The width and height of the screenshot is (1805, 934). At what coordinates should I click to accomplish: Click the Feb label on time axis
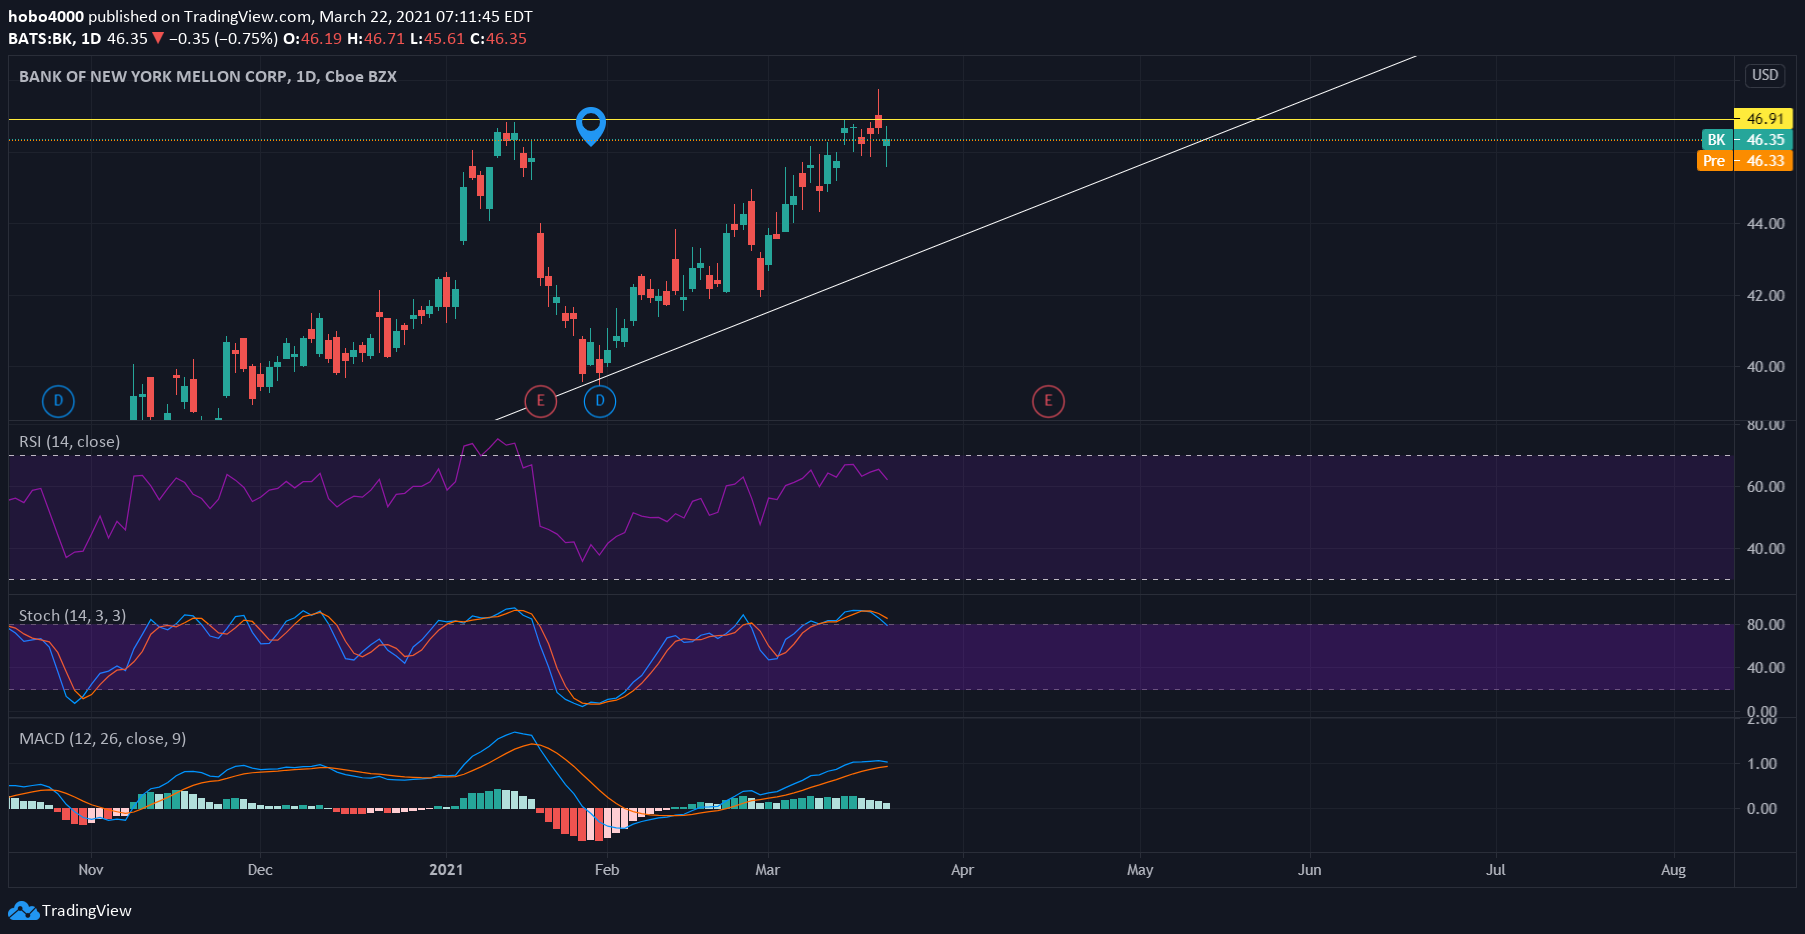coord(607,870)
